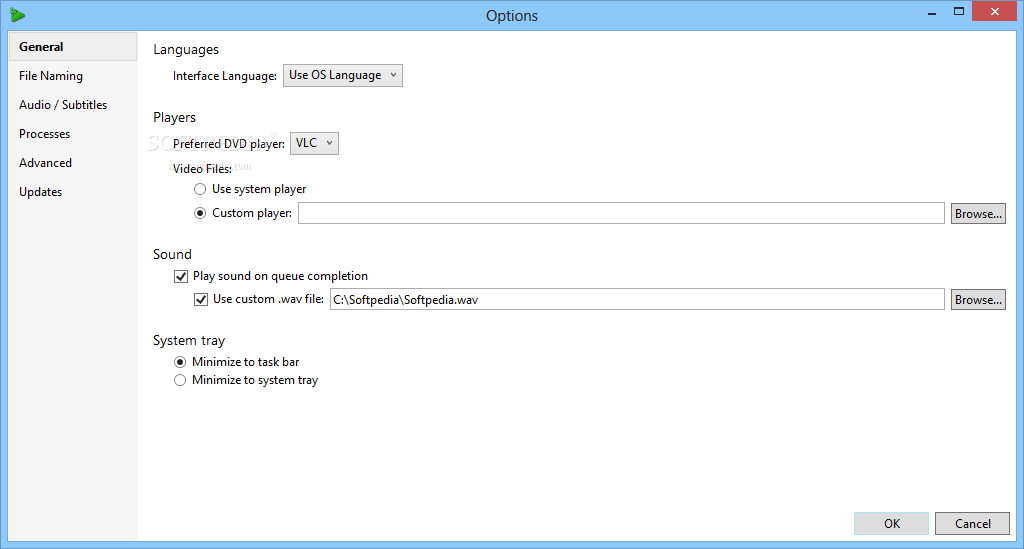Select the Custom player radio button

tap(200, 213)
